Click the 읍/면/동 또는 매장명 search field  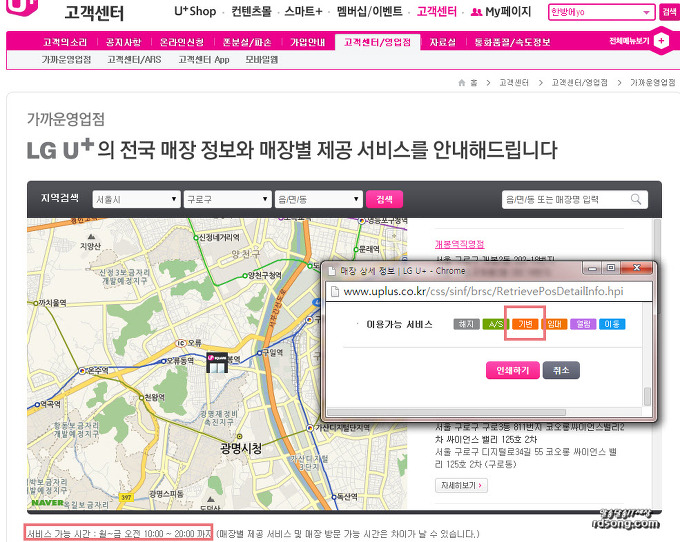(566, 199)
